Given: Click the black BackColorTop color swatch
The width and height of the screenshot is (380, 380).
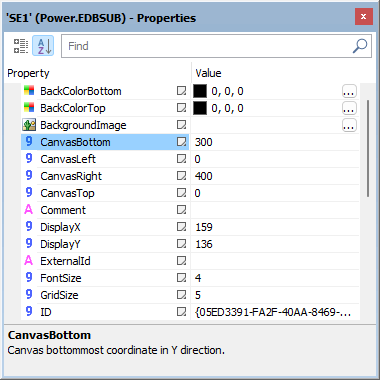Looking at the screenshot, I should (x=200, y=108).
